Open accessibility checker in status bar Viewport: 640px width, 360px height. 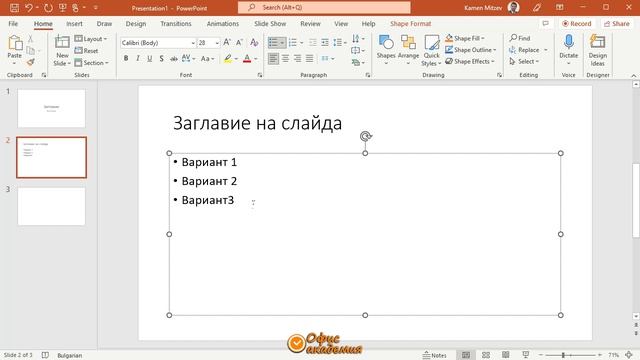pyautogui.click(x=45, y=355)
